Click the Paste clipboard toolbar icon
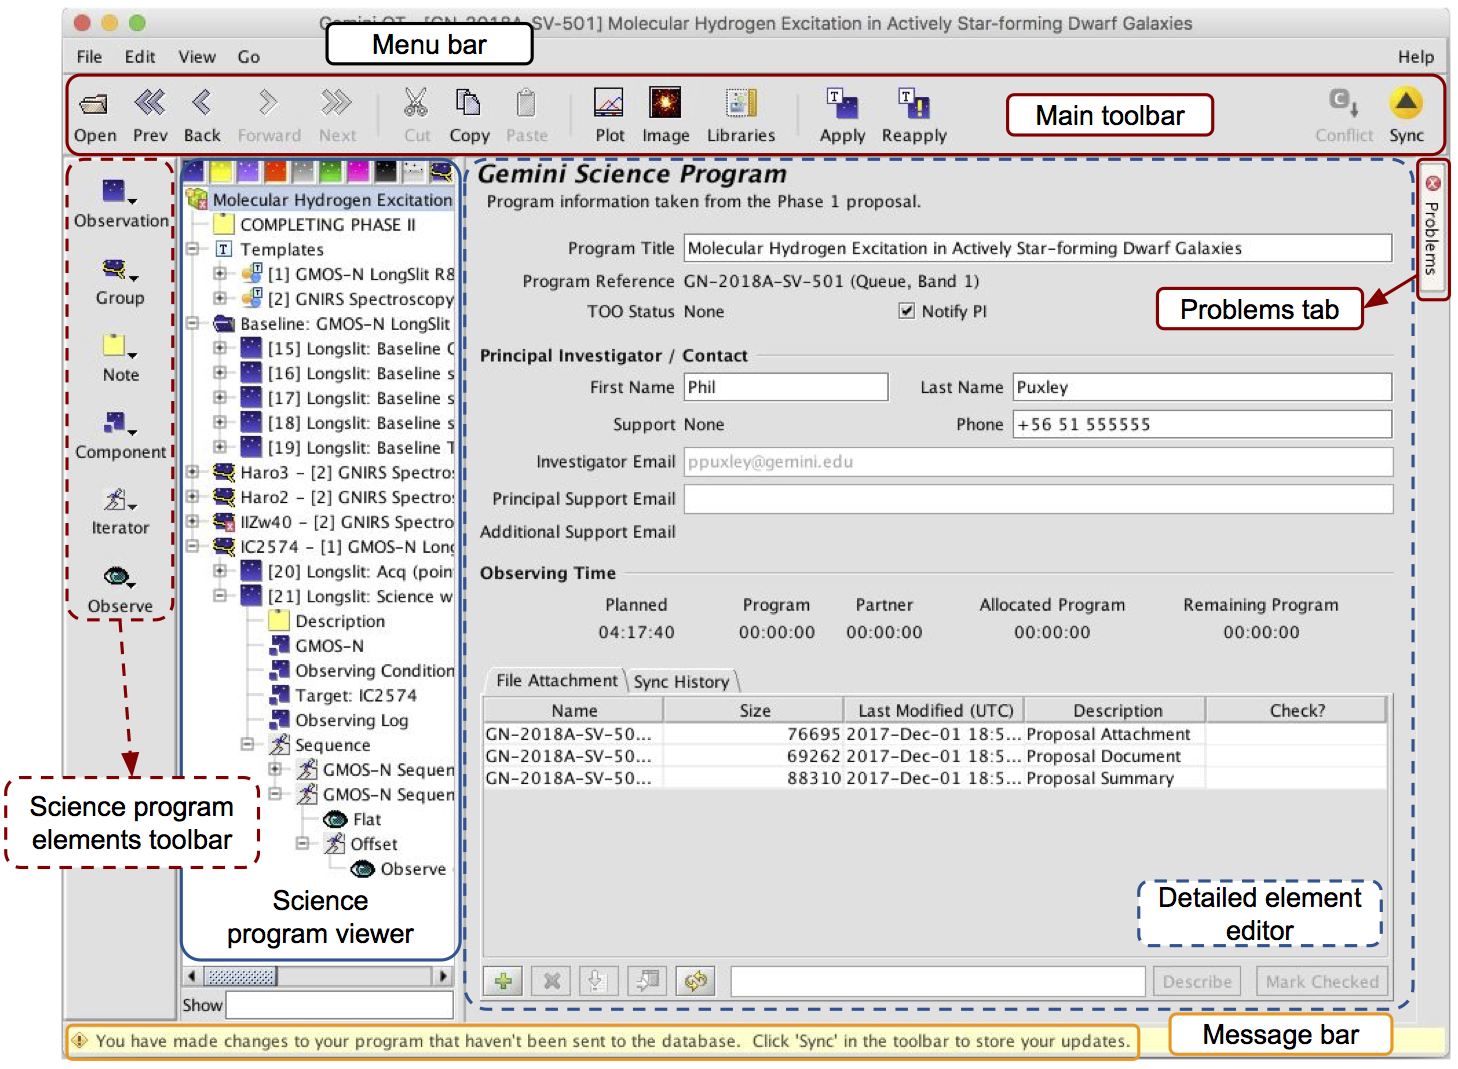 (x=526, y=102)
